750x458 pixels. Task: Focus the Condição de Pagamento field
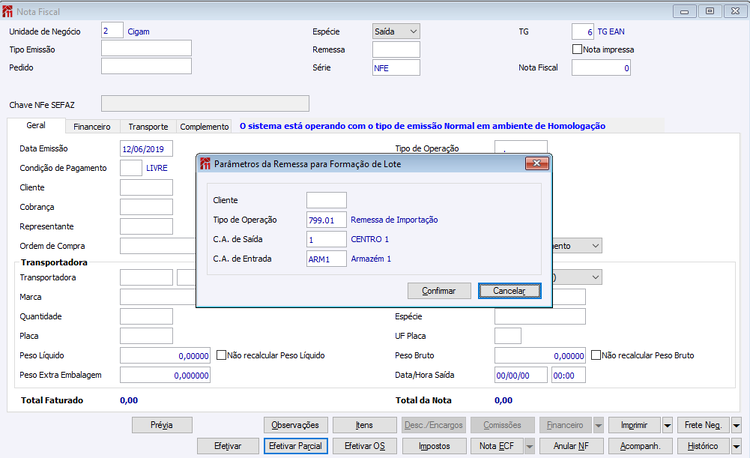pos(131,168)
